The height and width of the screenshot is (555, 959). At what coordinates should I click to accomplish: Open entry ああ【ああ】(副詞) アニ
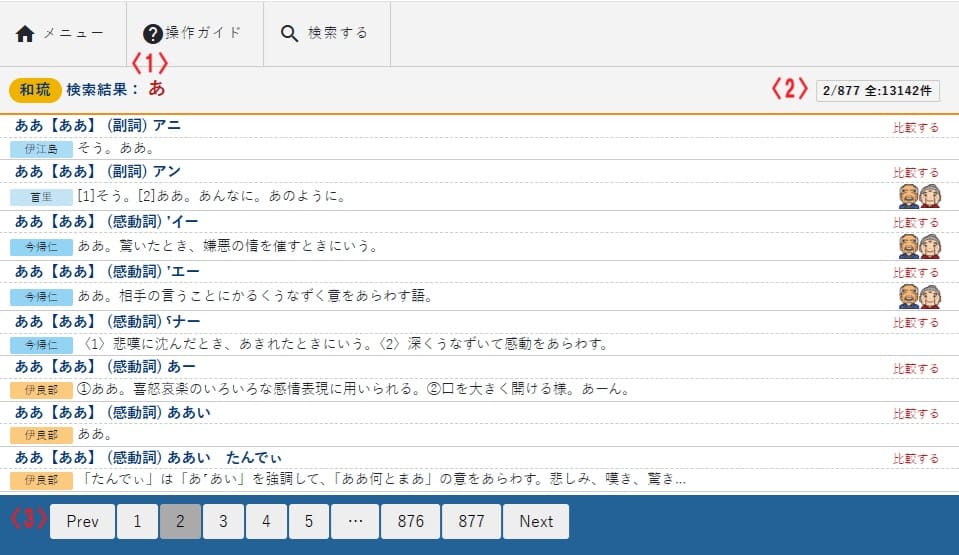pyautogui.click(x=98, y=125)
